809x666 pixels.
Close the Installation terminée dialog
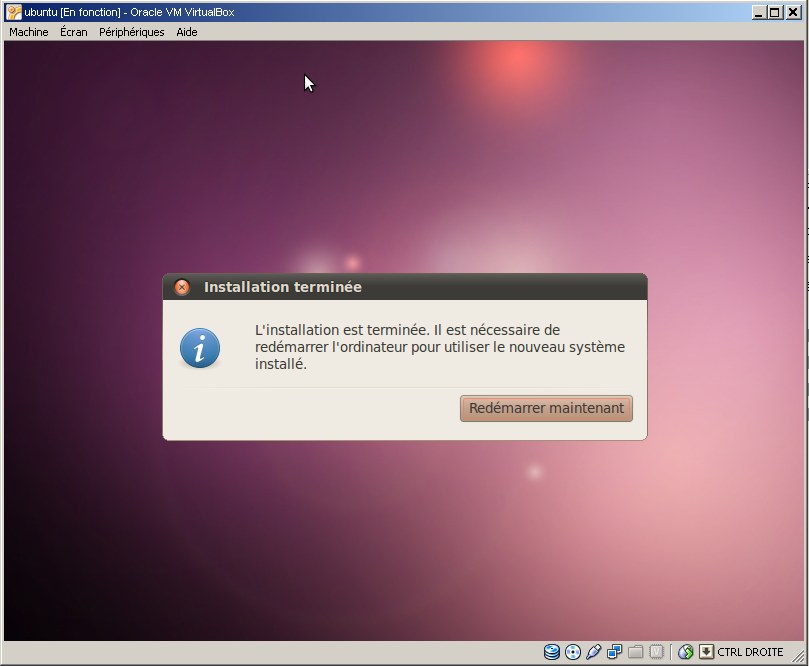(x=182, y=287)
